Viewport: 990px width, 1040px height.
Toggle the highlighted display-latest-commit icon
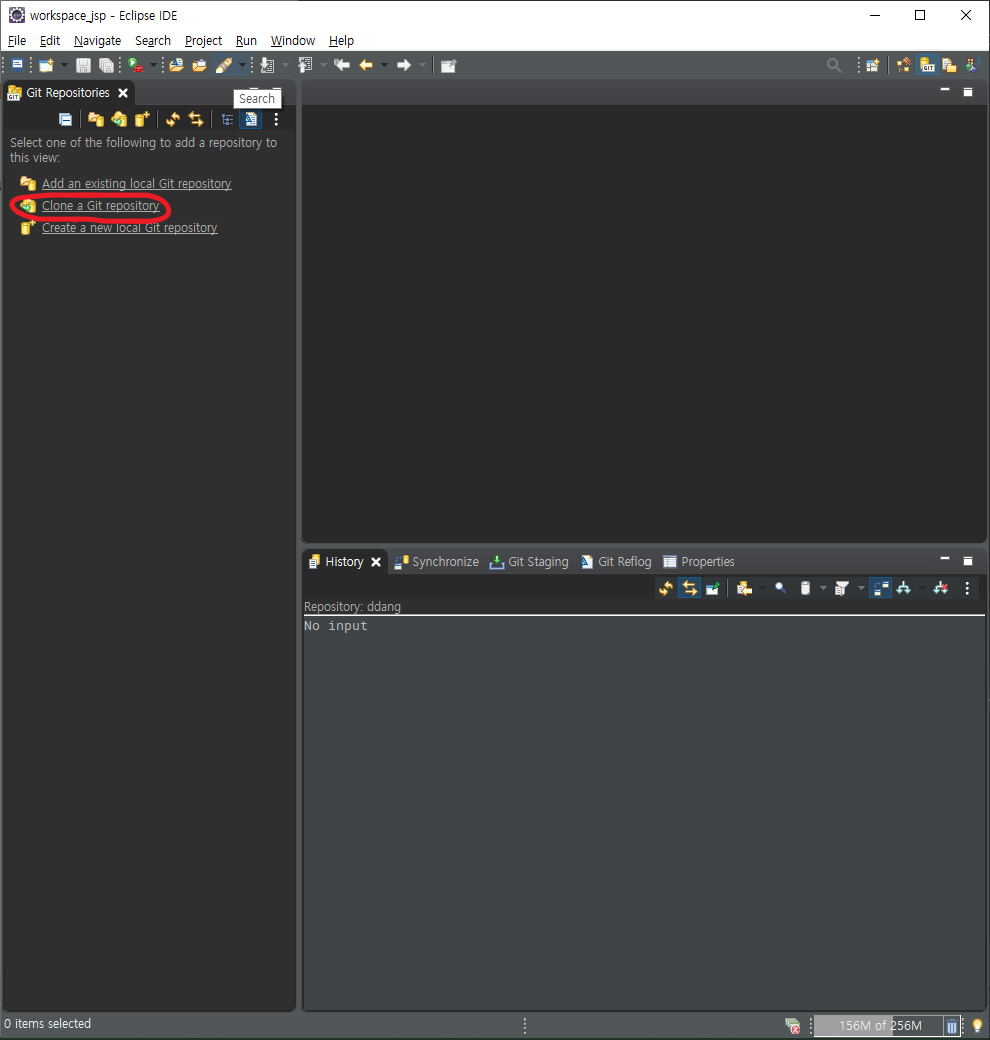pyautogui.click(x=251, y=119)
